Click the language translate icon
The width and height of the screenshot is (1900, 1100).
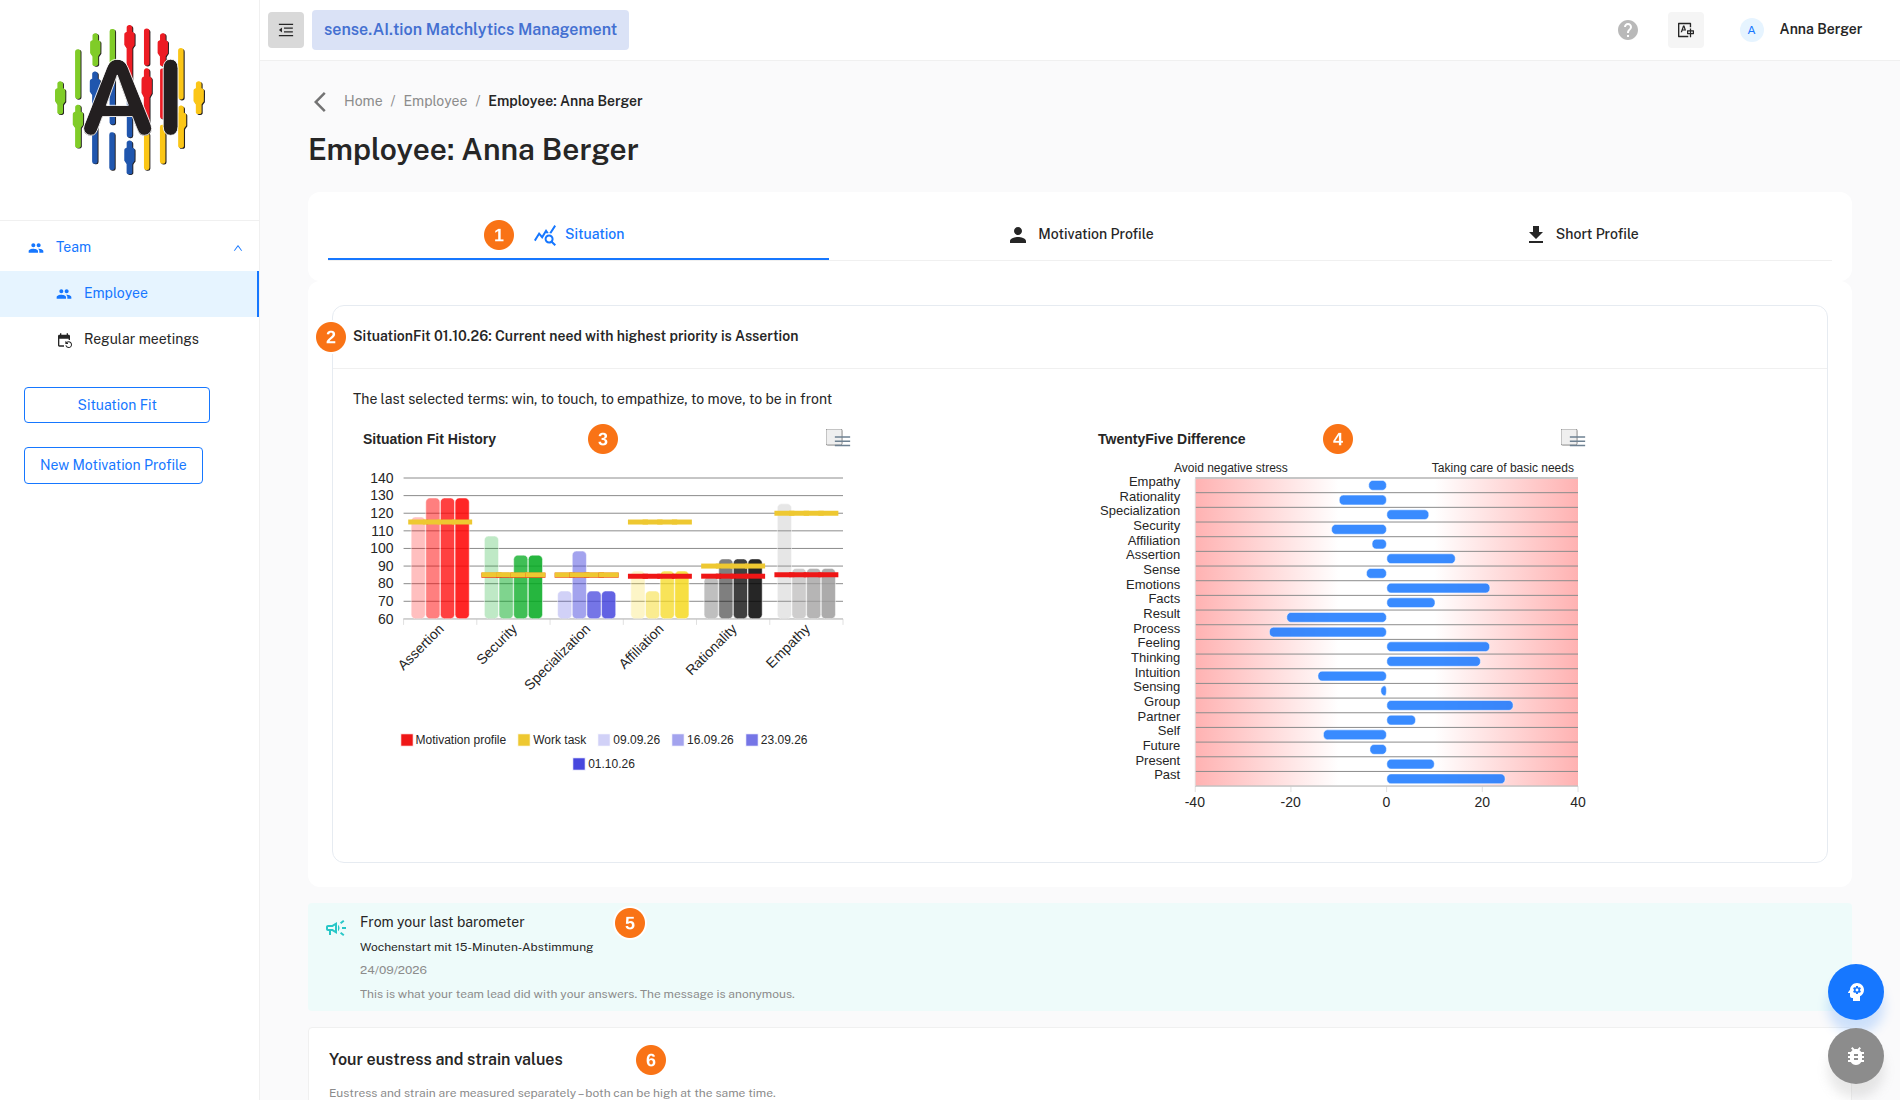pyautogui.click(x=1686, y=30)
